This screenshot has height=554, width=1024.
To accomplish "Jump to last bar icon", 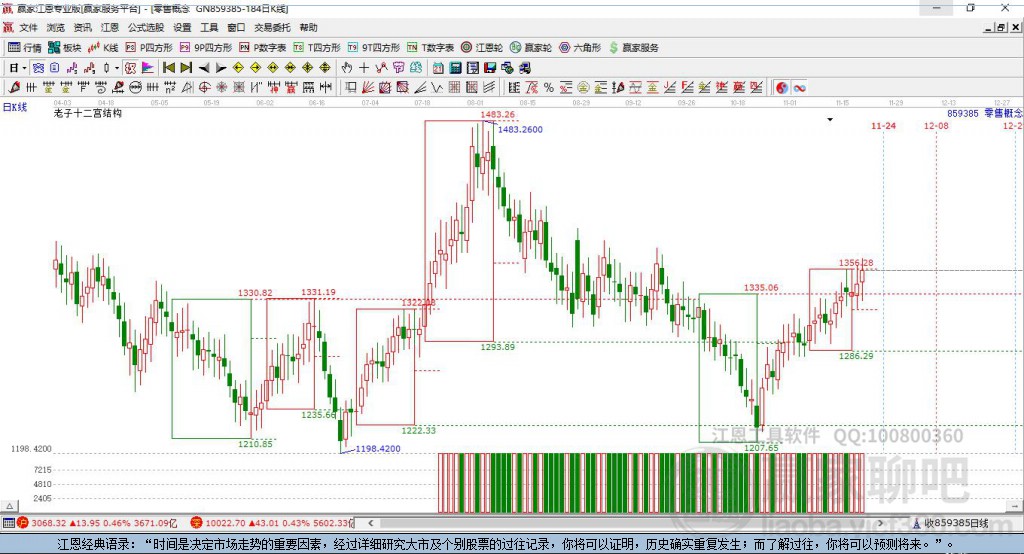I will tap(186, 68).
